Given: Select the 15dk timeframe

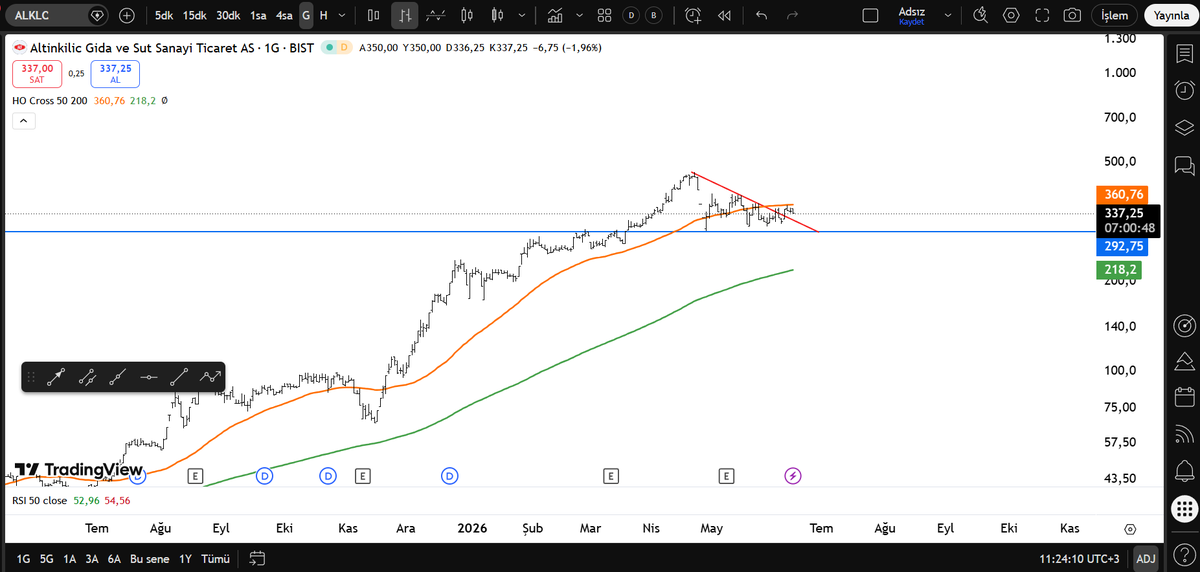Looking at the screenshot, I should (194, 15).
